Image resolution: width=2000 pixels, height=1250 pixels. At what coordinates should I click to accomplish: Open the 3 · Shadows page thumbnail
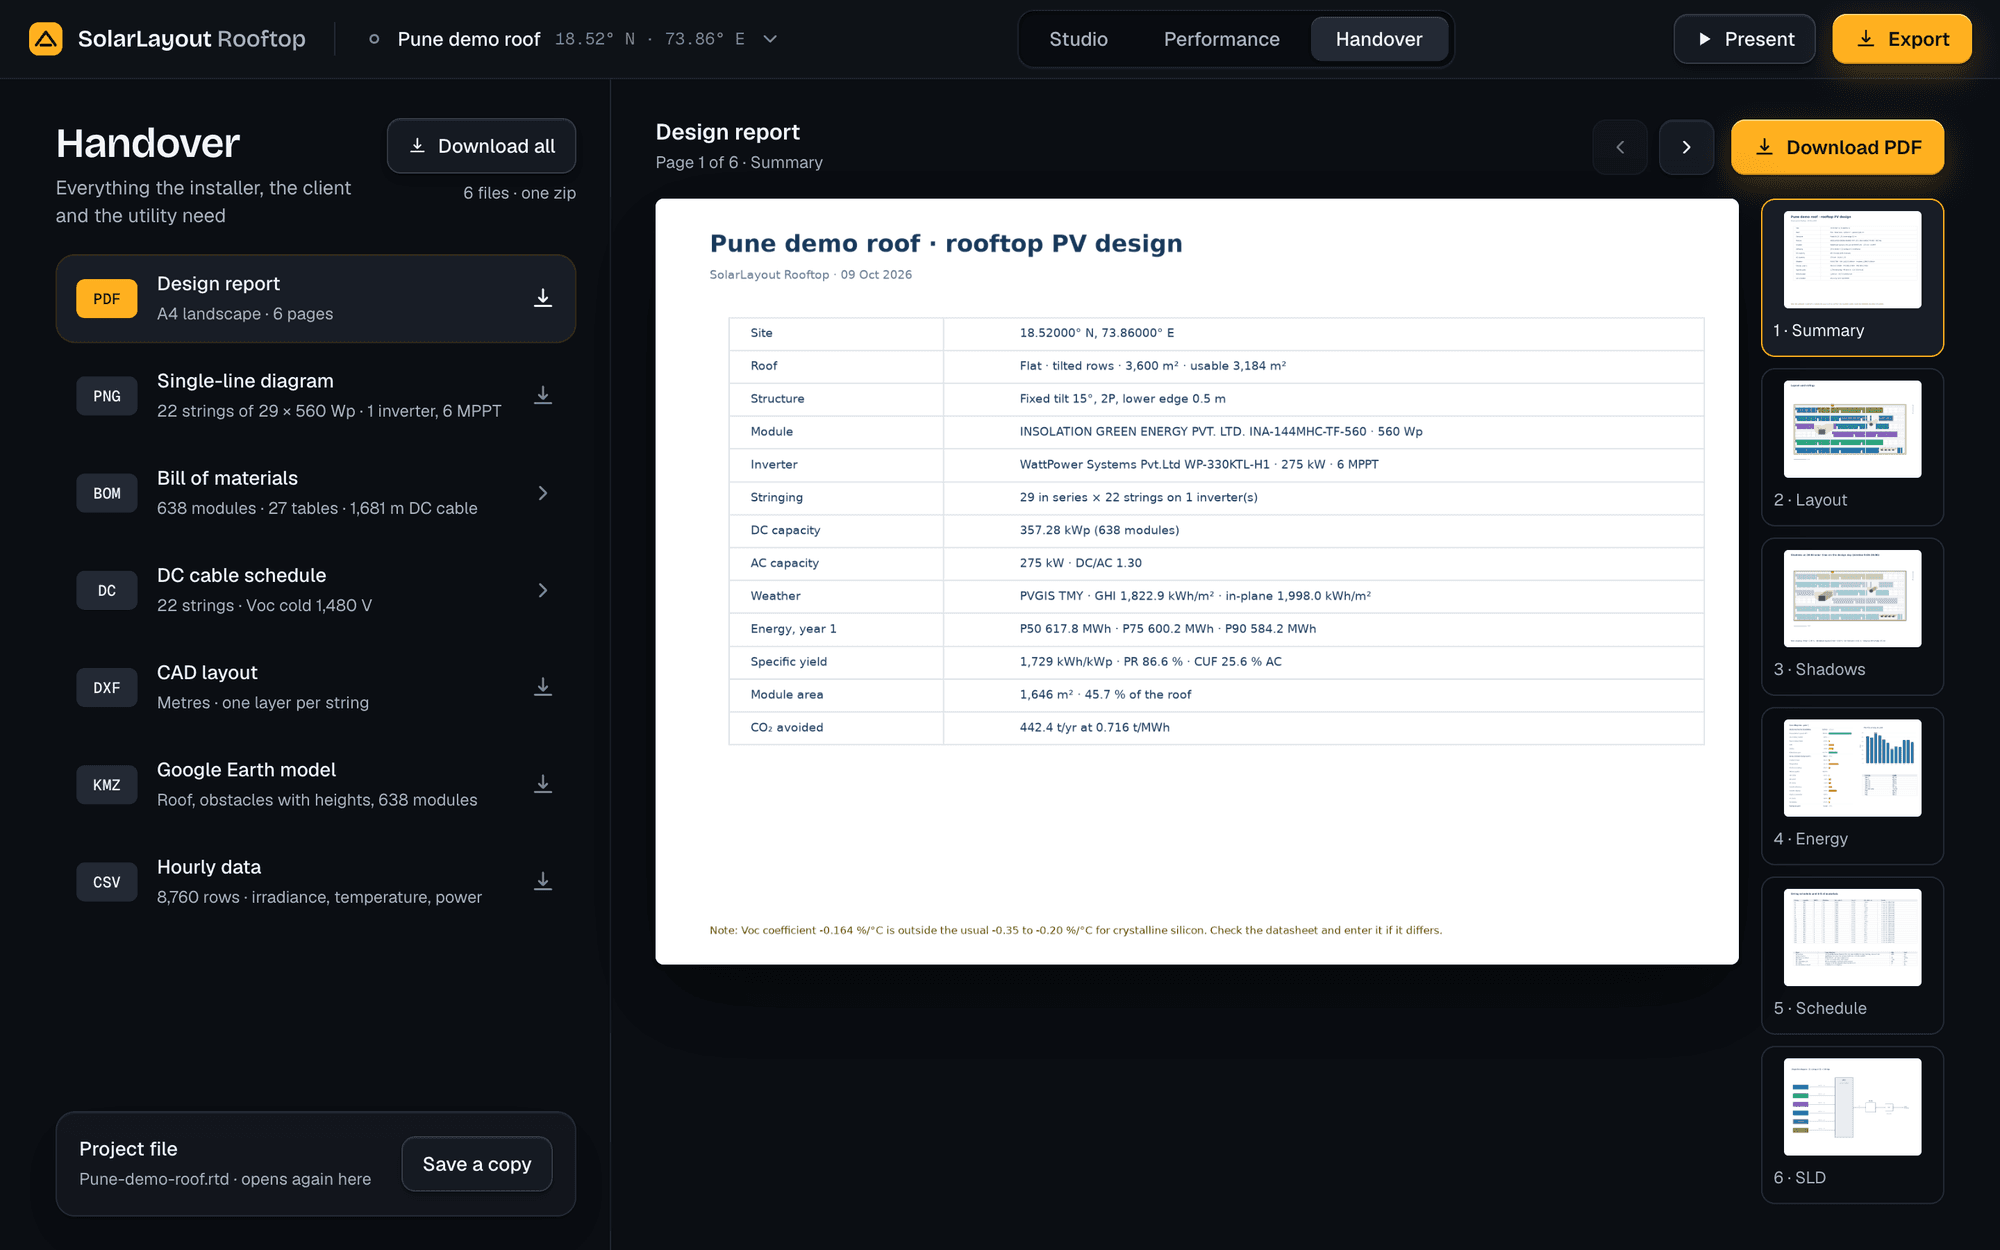pyautogui.click(x=1852, y=616)
